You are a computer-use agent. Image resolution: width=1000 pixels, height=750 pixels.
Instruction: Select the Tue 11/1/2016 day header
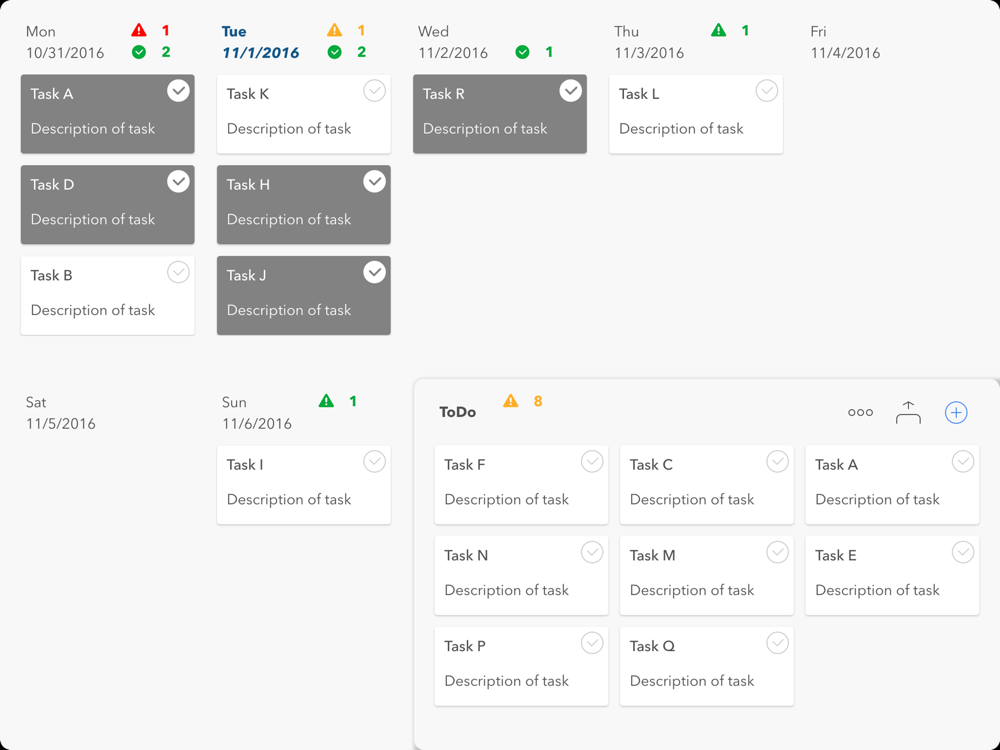(x=260, y=42)
